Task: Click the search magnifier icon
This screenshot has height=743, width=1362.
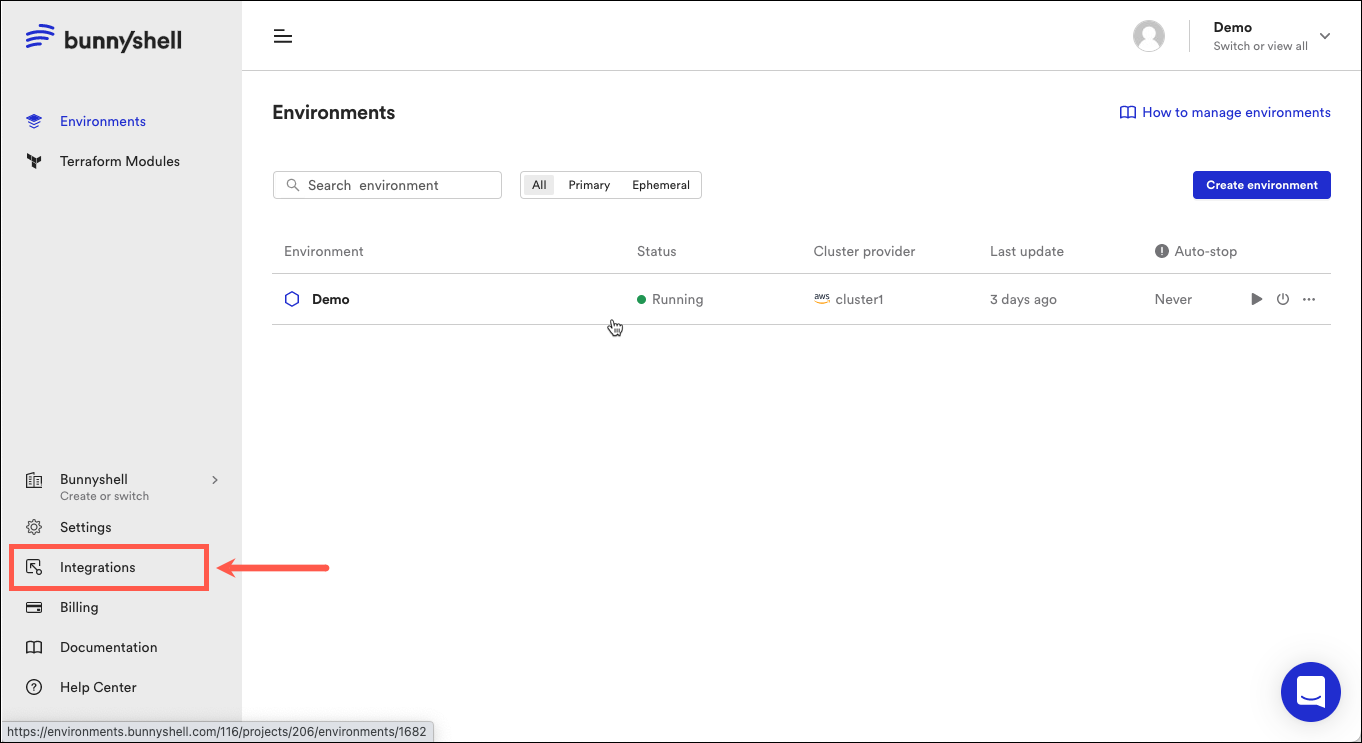Action: pos(293,185)
